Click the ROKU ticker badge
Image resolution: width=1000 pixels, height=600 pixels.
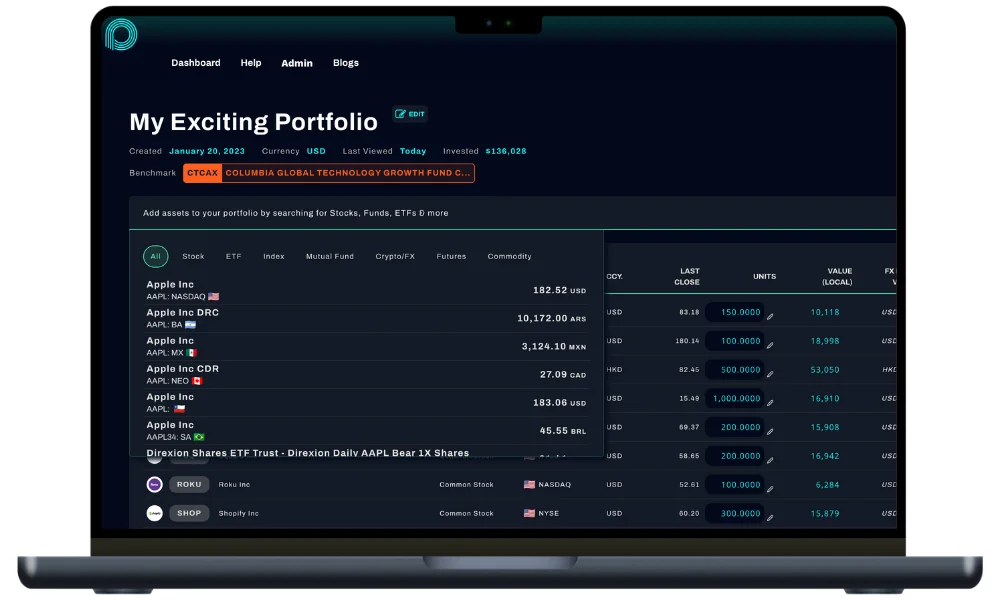[189, 484]
